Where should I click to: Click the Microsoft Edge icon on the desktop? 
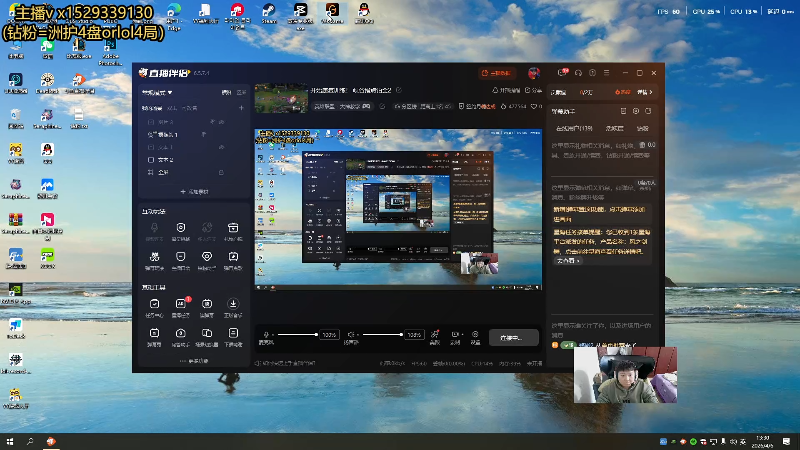point(173,15)
